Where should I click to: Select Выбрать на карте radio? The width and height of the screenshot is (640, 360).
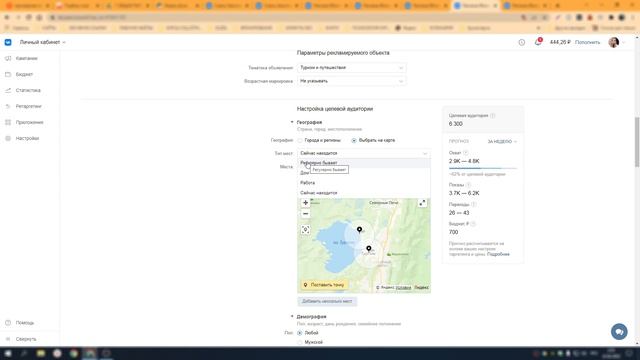click(354, 140)
